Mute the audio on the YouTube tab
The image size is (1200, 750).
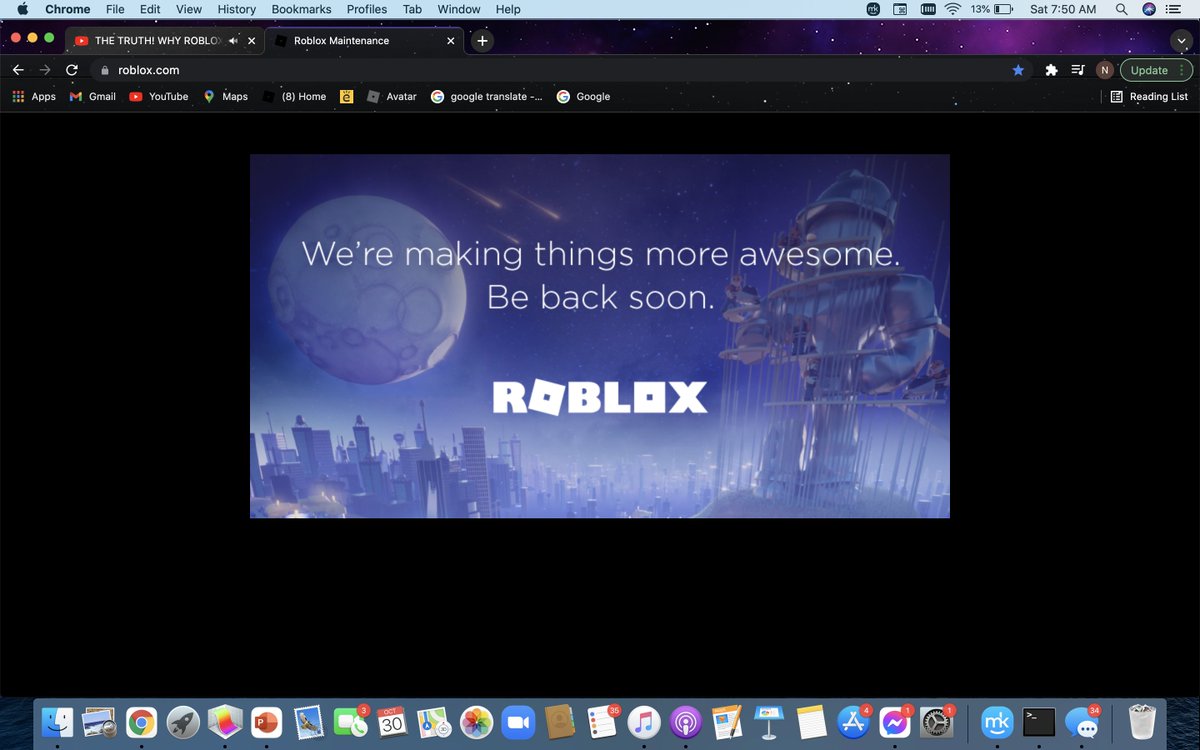(x=233, y=41)
